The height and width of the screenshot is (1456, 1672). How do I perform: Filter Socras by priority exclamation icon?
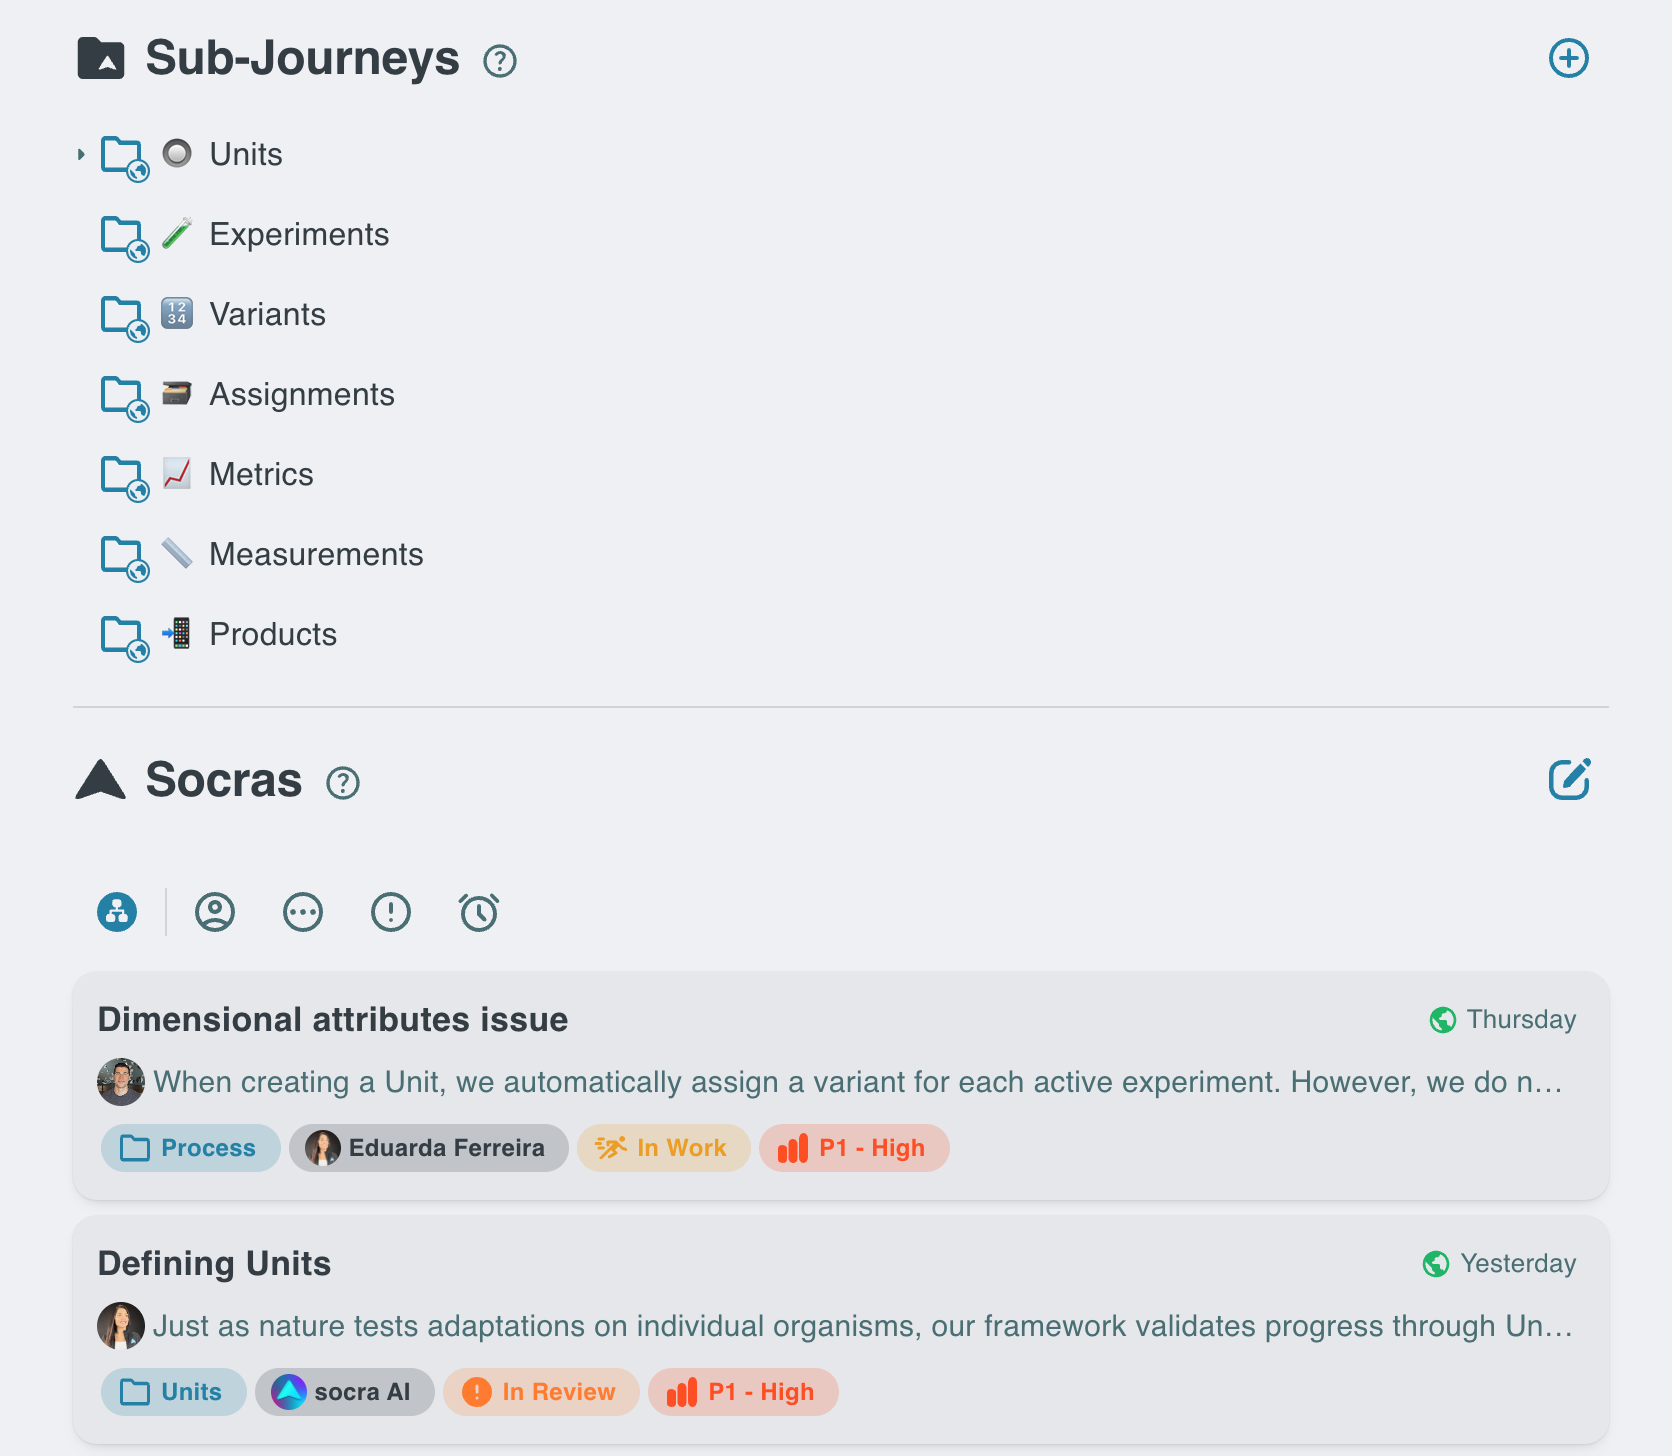point(391,912)
